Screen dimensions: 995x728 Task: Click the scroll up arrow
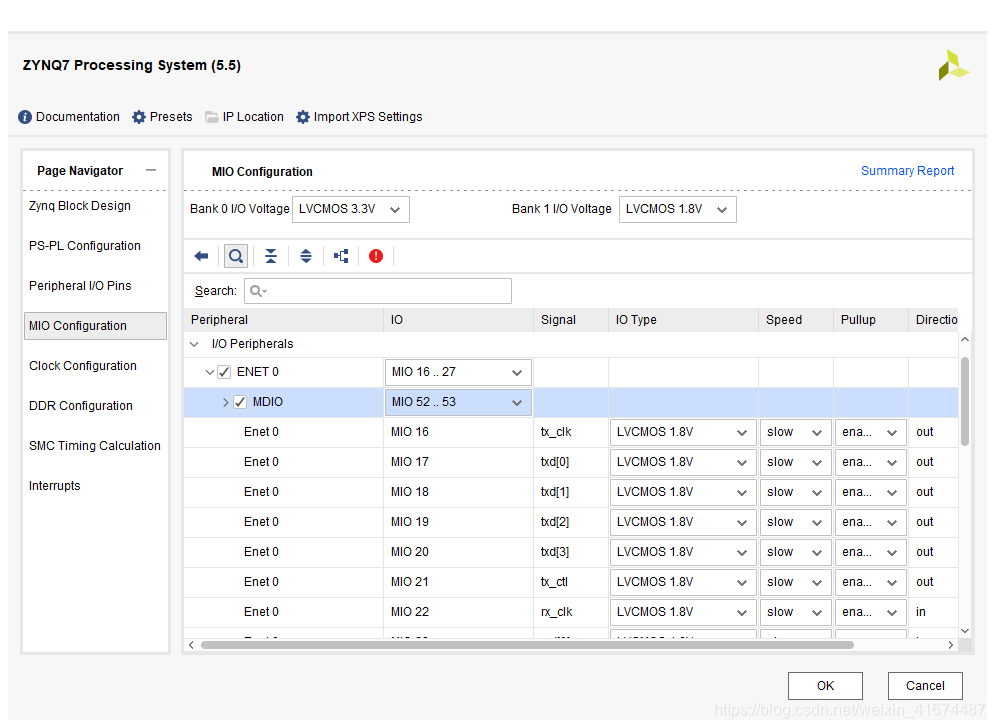point(965,340)
